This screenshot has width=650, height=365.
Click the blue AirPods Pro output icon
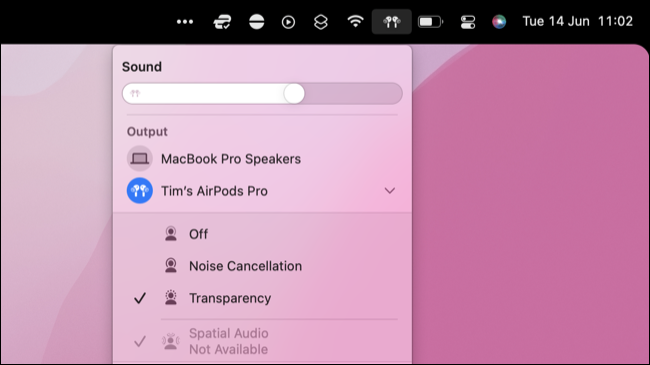pos(140,190)
